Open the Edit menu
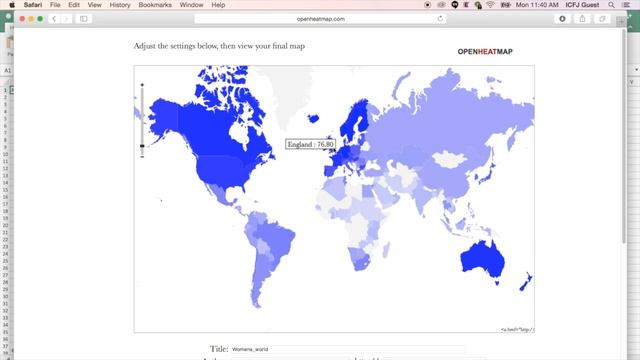The image size is (640, 360). pos(74,5)
